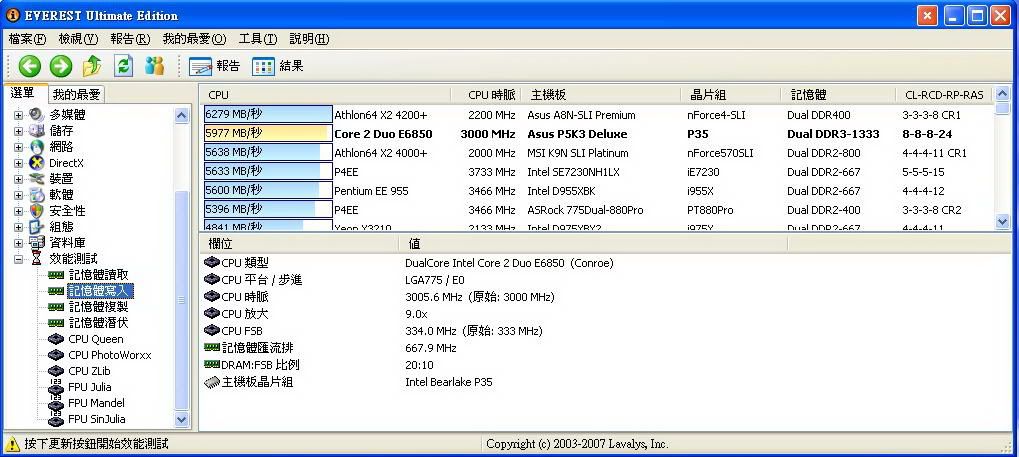Expand the 裝置 tree node
1019x457 pixels.
point(18,179)
